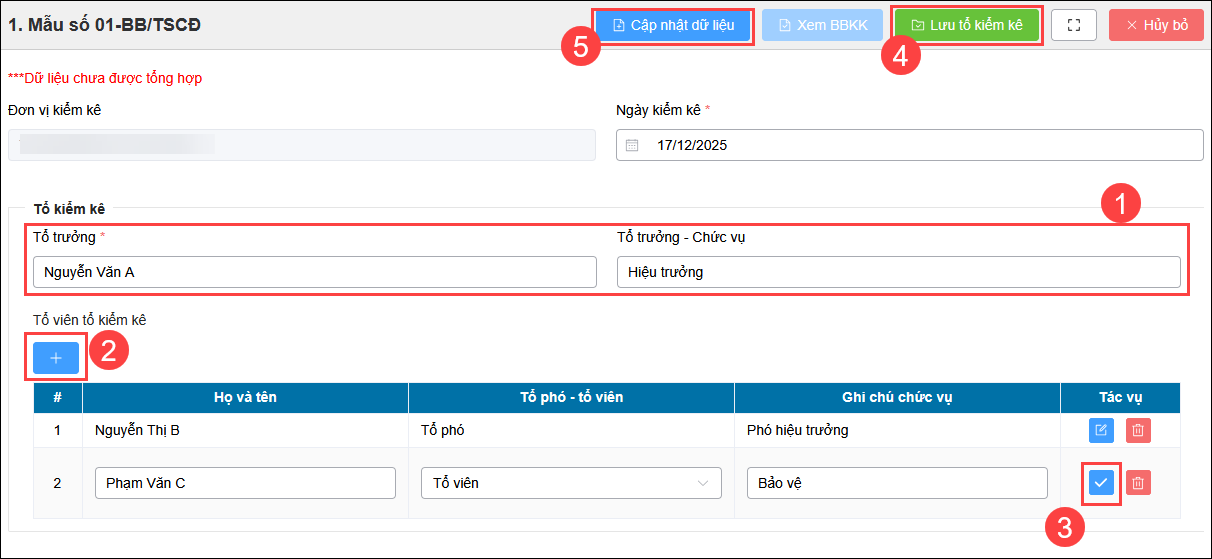Click Tổ trưởng - Chức vụ input field
The width and height of the screenshot is (1212, 559).
pyautogui.click(x=898, y=272)
